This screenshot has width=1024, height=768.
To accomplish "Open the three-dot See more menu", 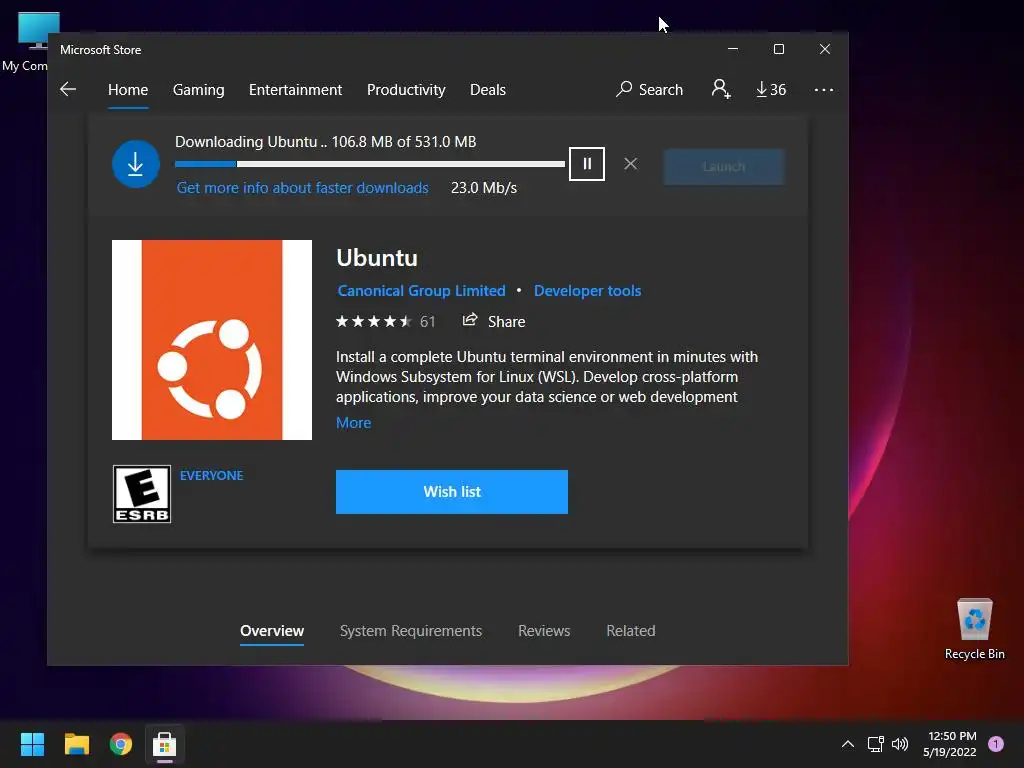I will click(x=824, y=89).
